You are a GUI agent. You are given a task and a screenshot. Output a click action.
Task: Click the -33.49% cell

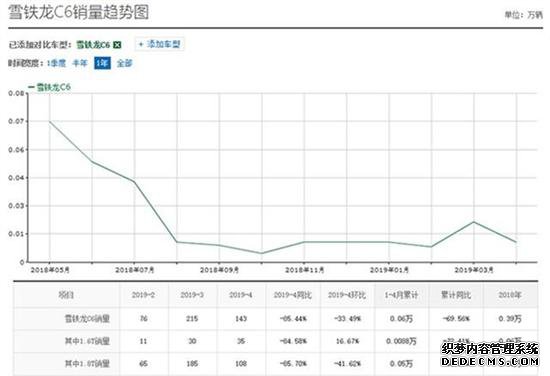[347, 318]
